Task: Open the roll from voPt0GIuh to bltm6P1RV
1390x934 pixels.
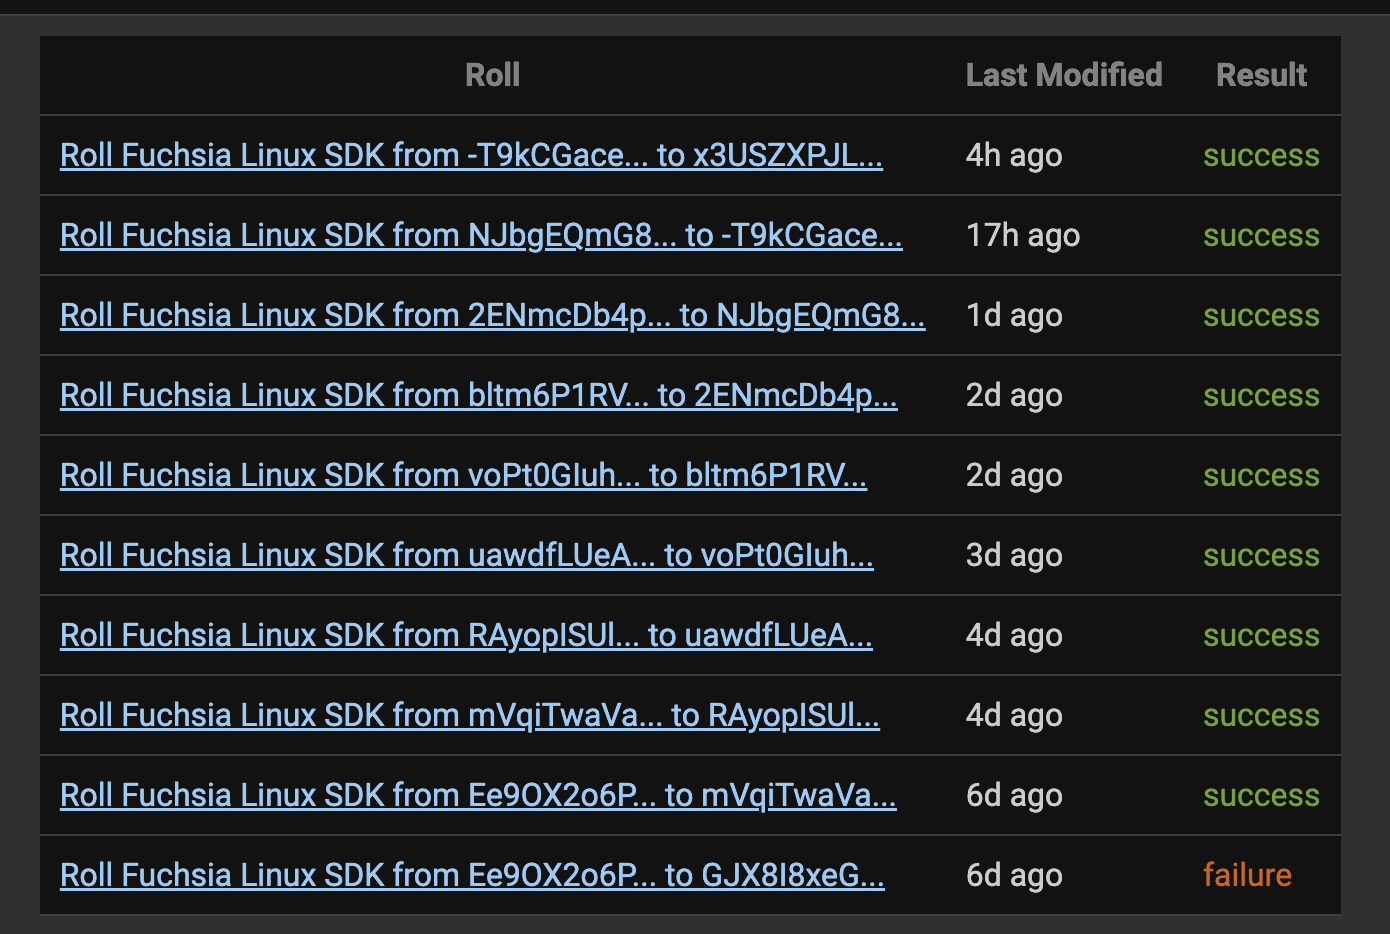Action: 463,475
